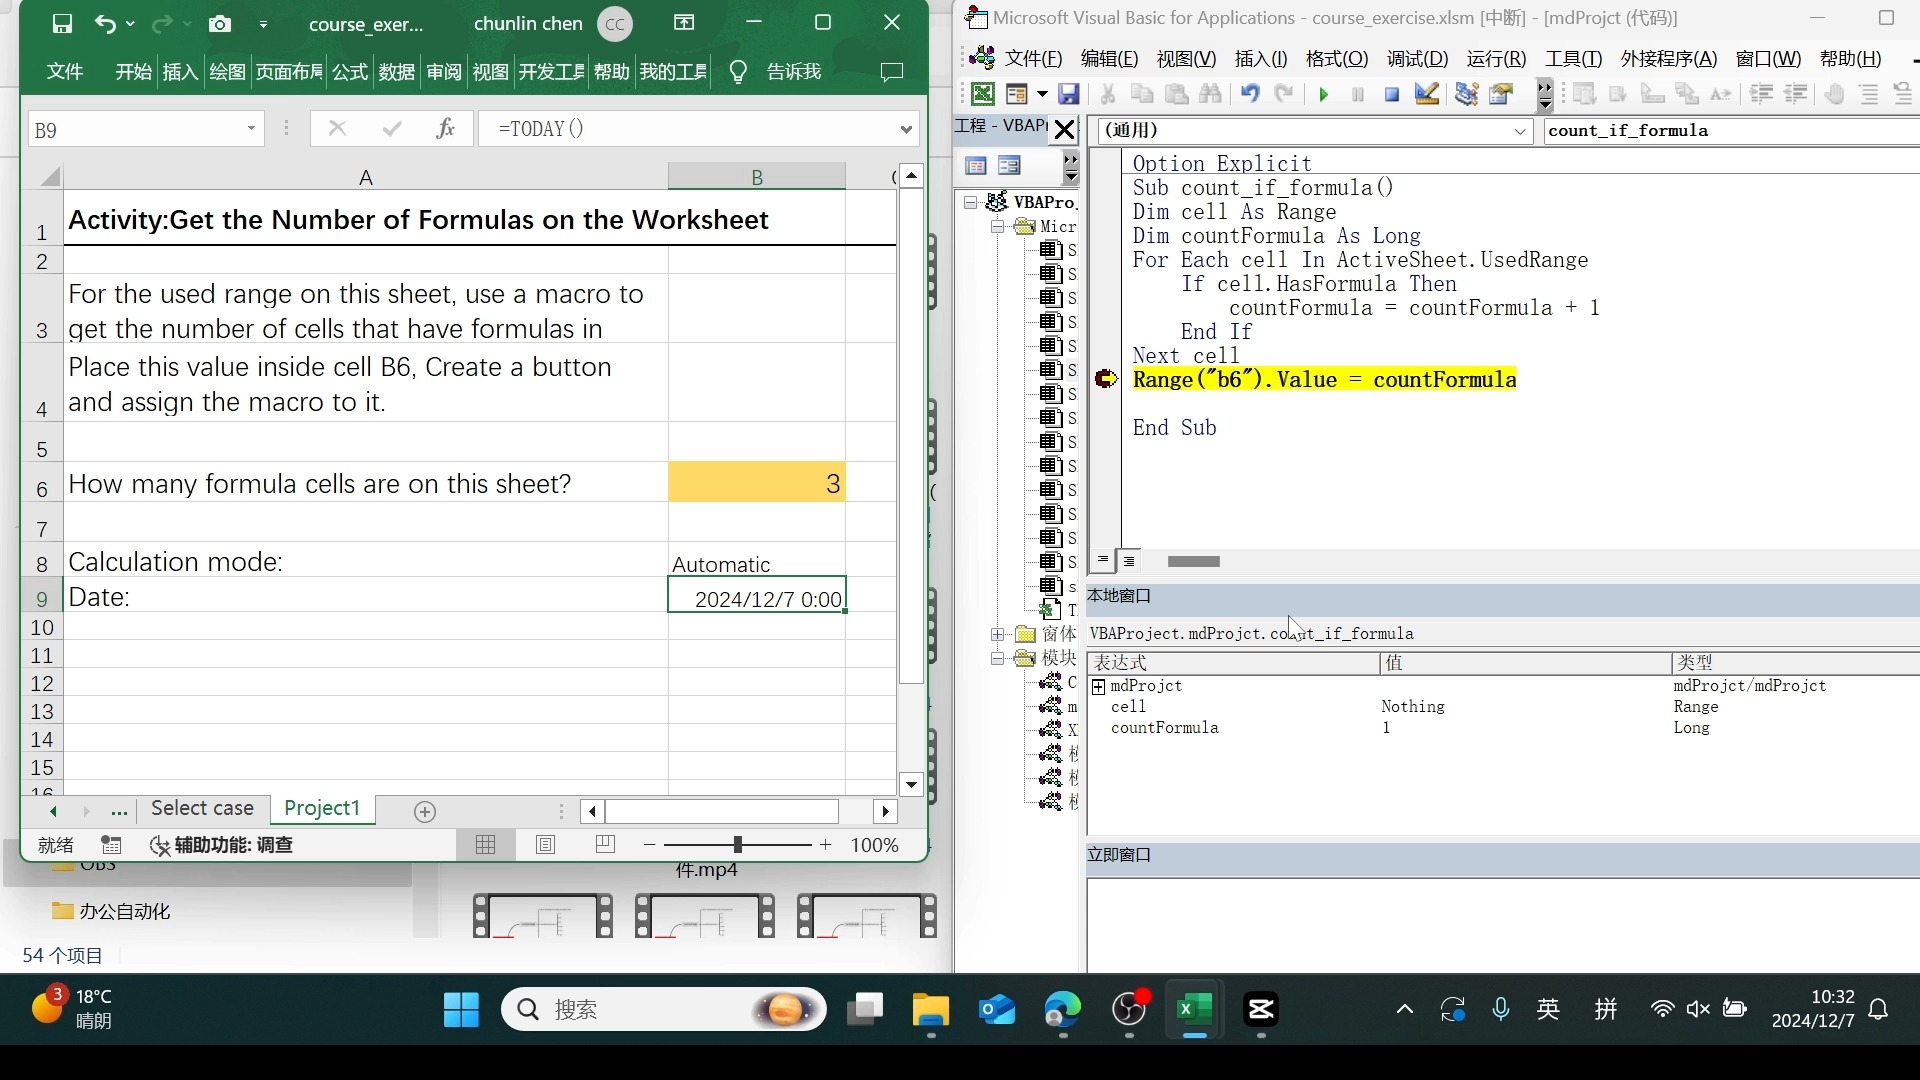Viewport: 1920px width, 1080px height.
Task: Toggle Procedure View at the code pane bottom
Action: click(x=1102, y=561)
